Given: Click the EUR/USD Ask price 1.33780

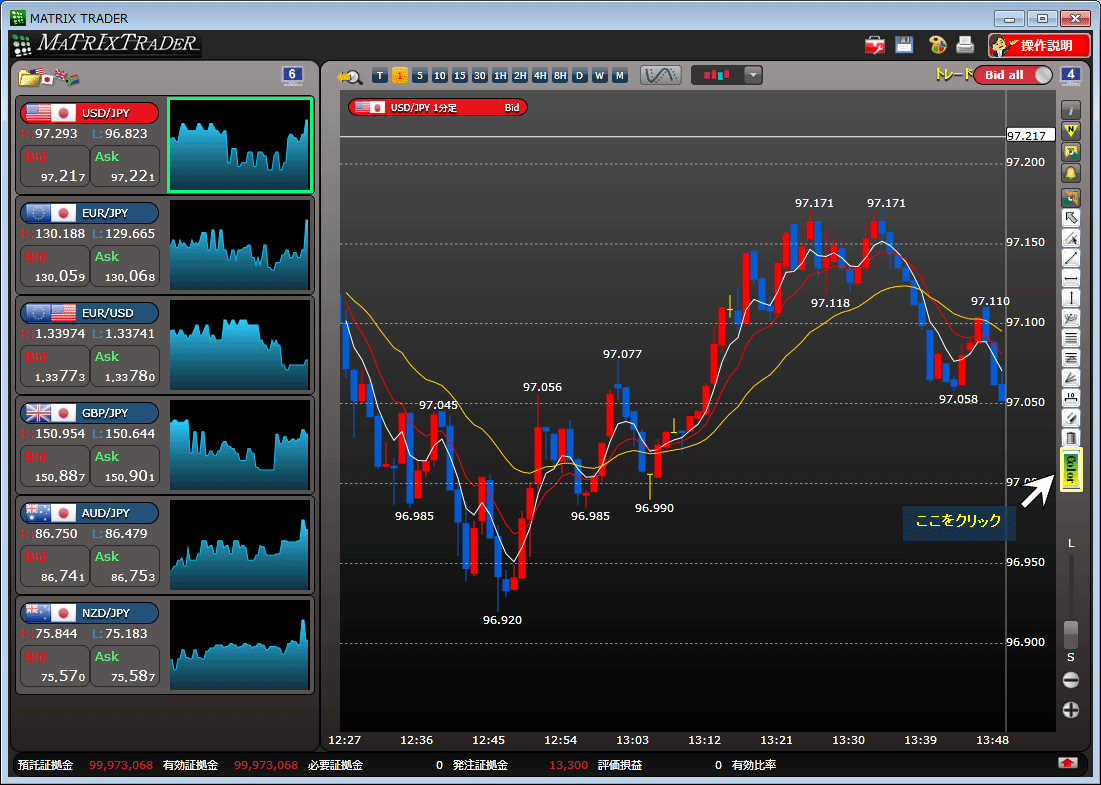Looking at the screenshot, I should click(x=125, y=367).
